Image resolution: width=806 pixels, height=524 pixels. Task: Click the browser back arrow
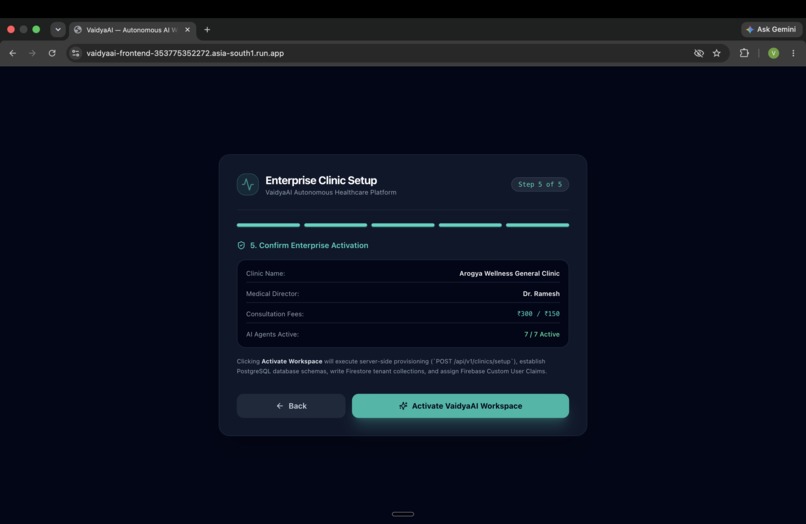[13, 53]
